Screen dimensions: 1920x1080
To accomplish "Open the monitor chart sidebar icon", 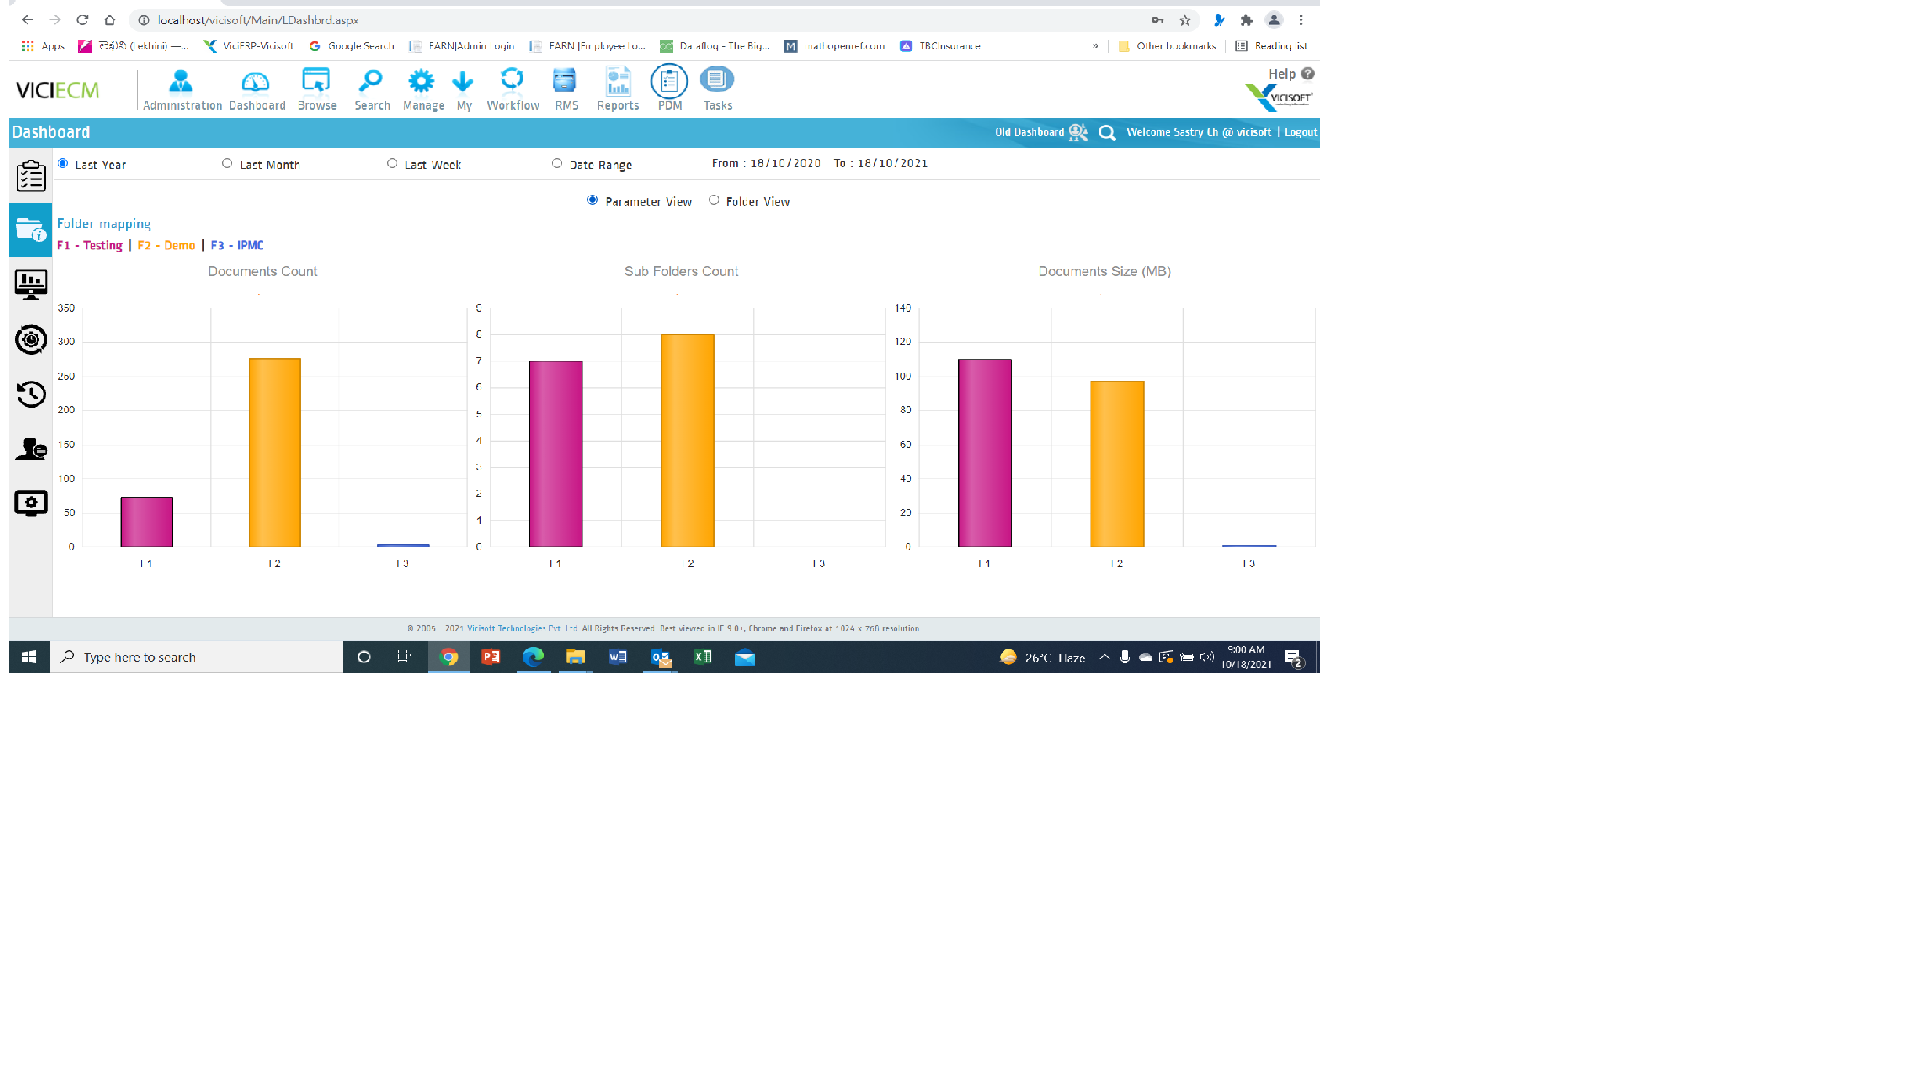I will coord(31,285).
